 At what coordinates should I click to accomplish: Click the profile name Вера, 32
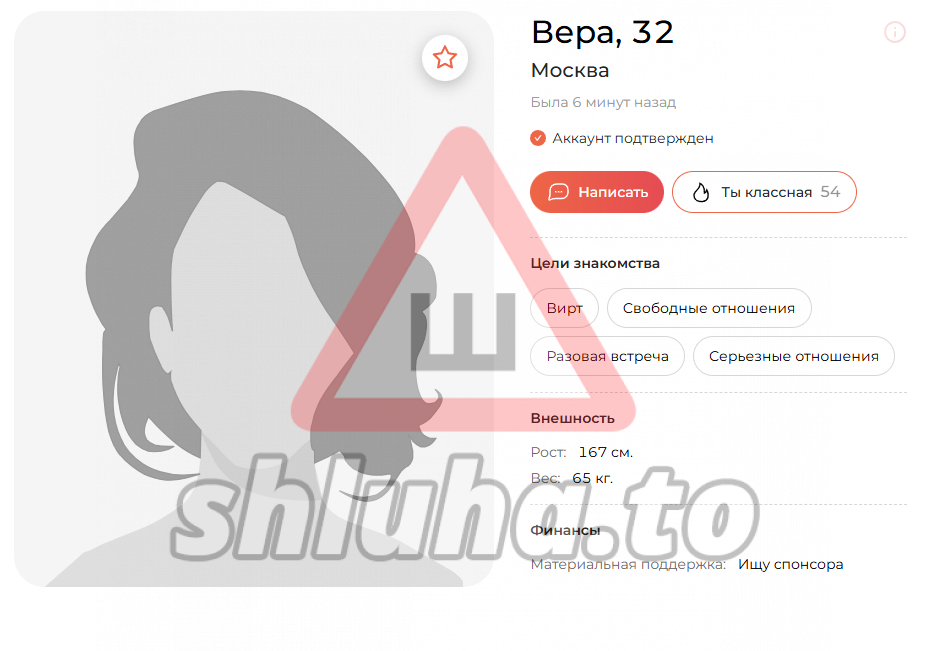point(602,33)
